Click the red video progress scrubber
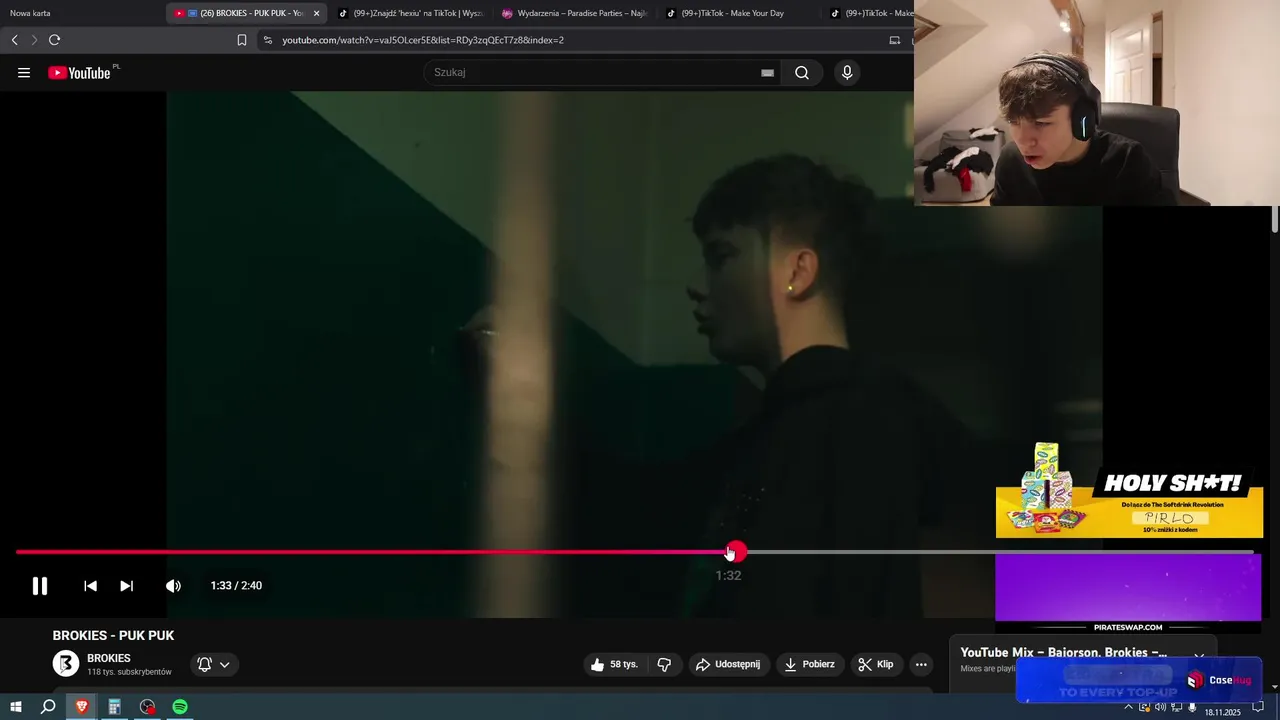 click(736, 552)
